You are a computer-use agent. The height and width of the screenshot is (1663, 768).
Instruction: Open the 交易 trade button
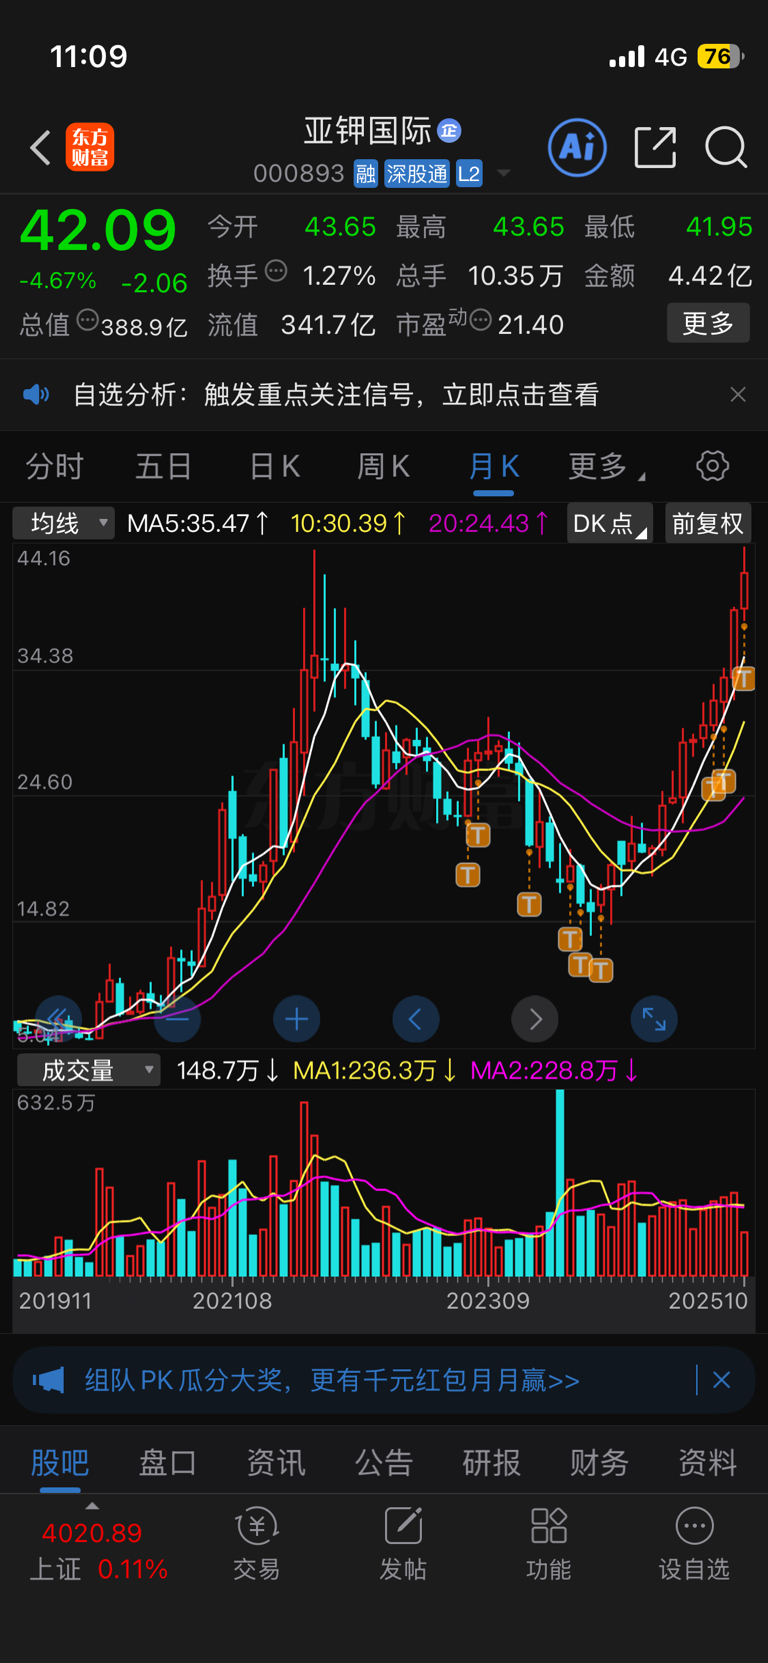[257, 1545]
